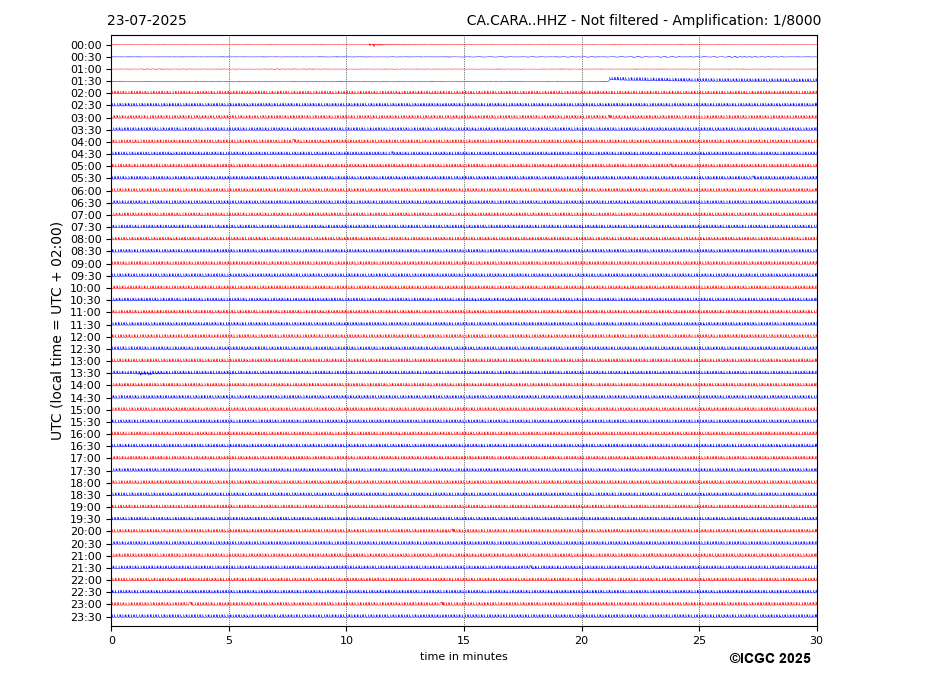Click the 11:30 time row label

pyautogui.click(x=86, y=325)
